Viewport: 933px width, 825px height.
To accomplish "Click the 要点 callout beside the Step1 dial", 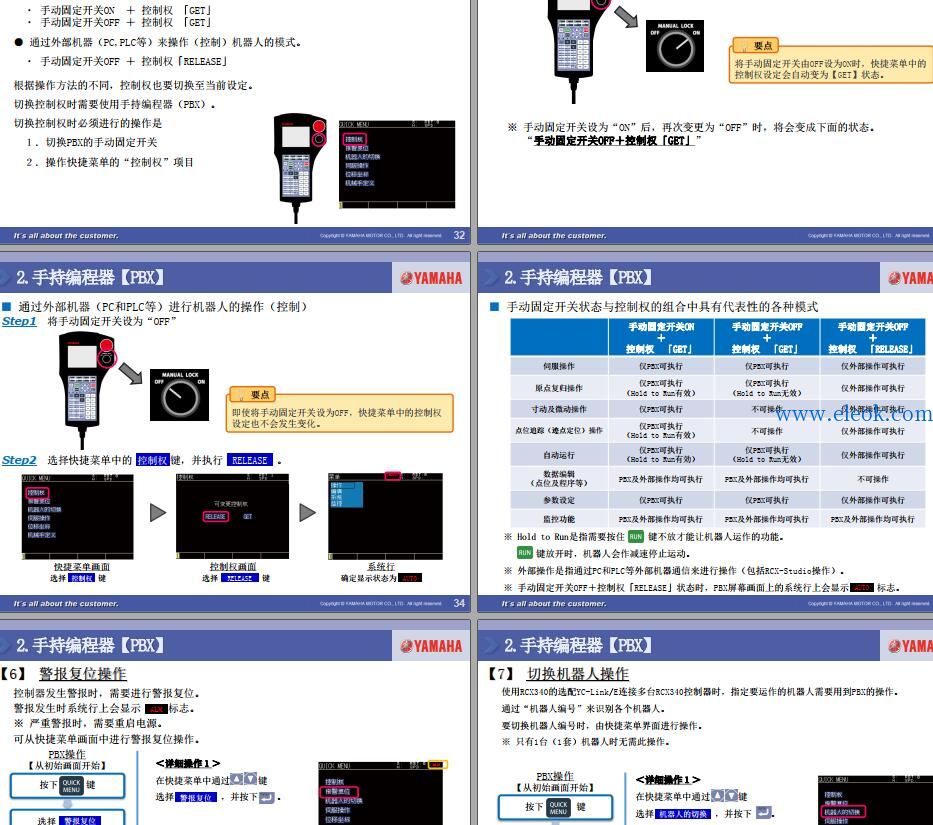I will (340, 410).
